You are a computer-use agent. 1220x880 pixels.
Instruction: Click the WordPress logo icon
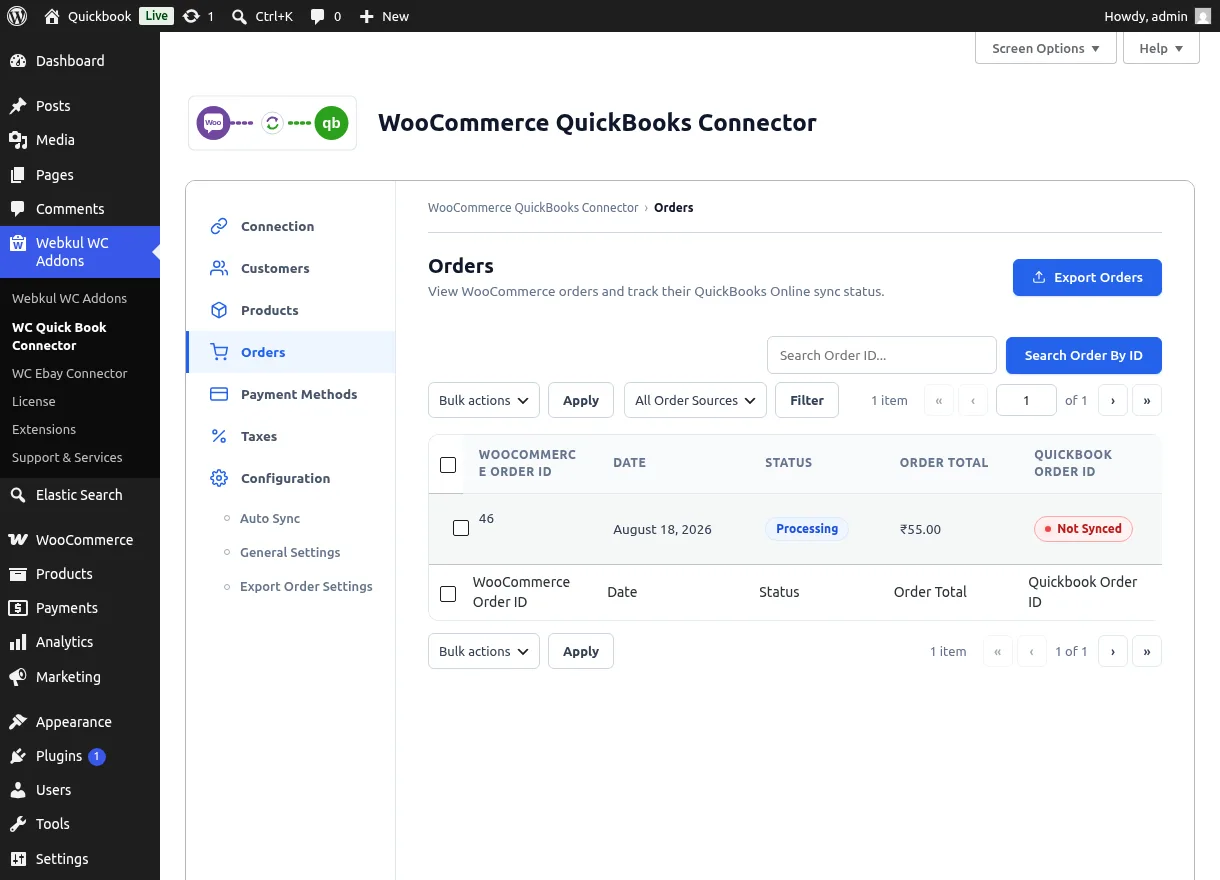(x=17, y=16)
